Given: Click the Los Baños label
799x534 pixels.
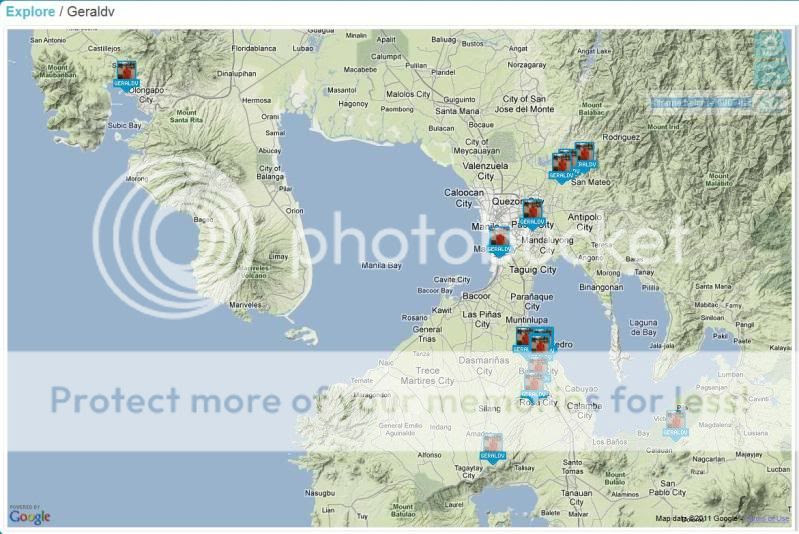Looking at the screenshot, I should click(610, 442).
